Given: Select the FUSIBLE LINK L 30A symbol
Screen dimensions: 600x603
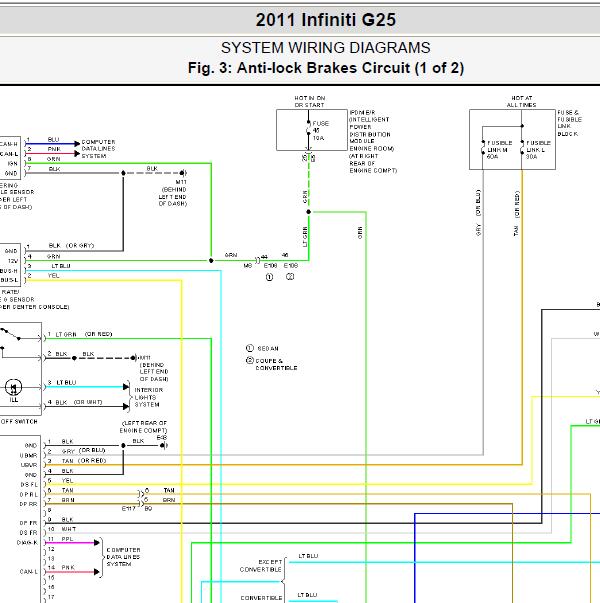Looking at the screenshot, I should click(522, 149).
